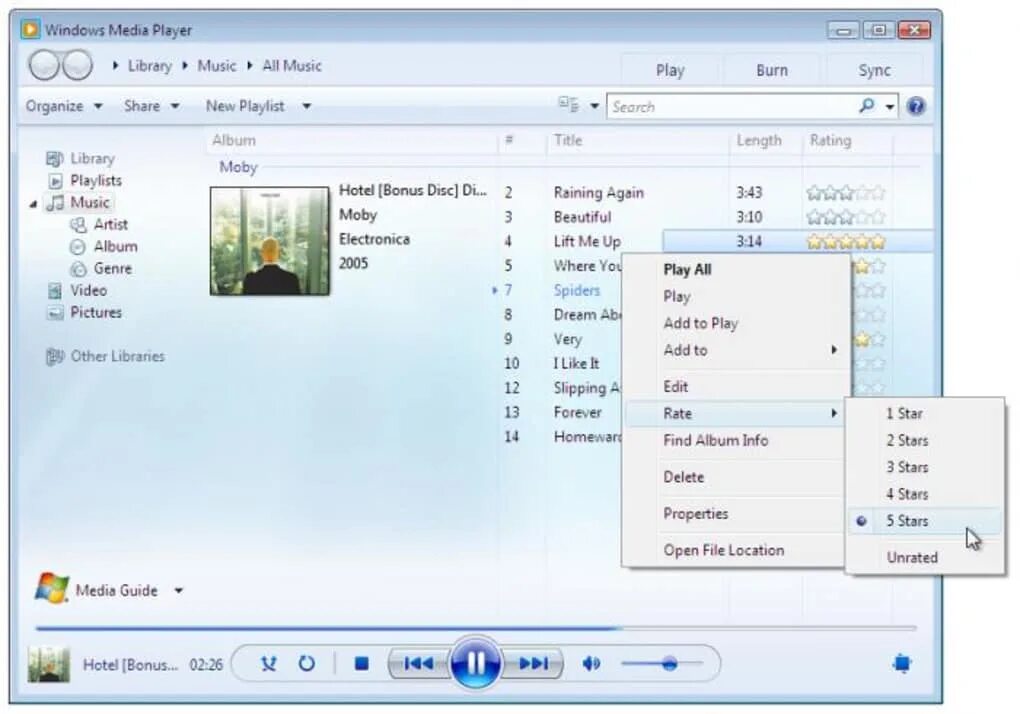Switch to the Sync tab
The image size is (1020, 714).
(874, 70)
